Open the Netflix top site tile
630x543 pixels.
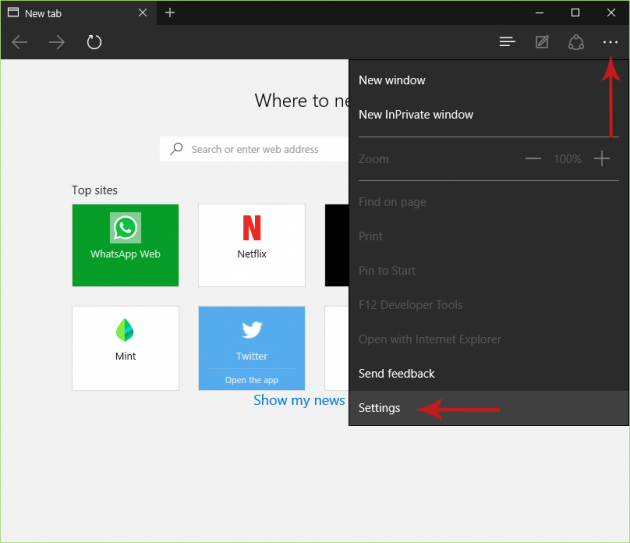coord(252,245)
